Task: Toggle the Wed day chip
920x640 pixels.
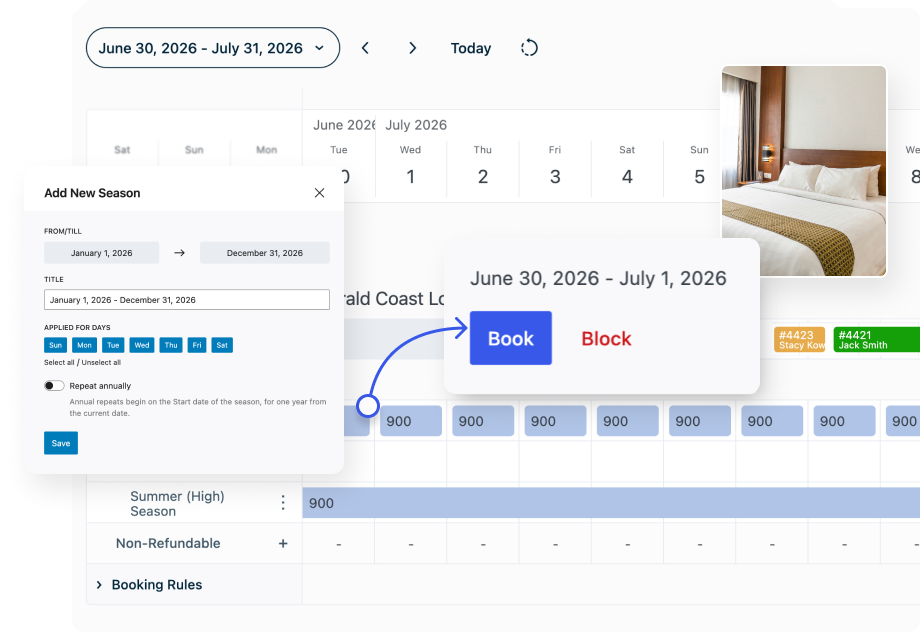Action: [x=142, y=345]
